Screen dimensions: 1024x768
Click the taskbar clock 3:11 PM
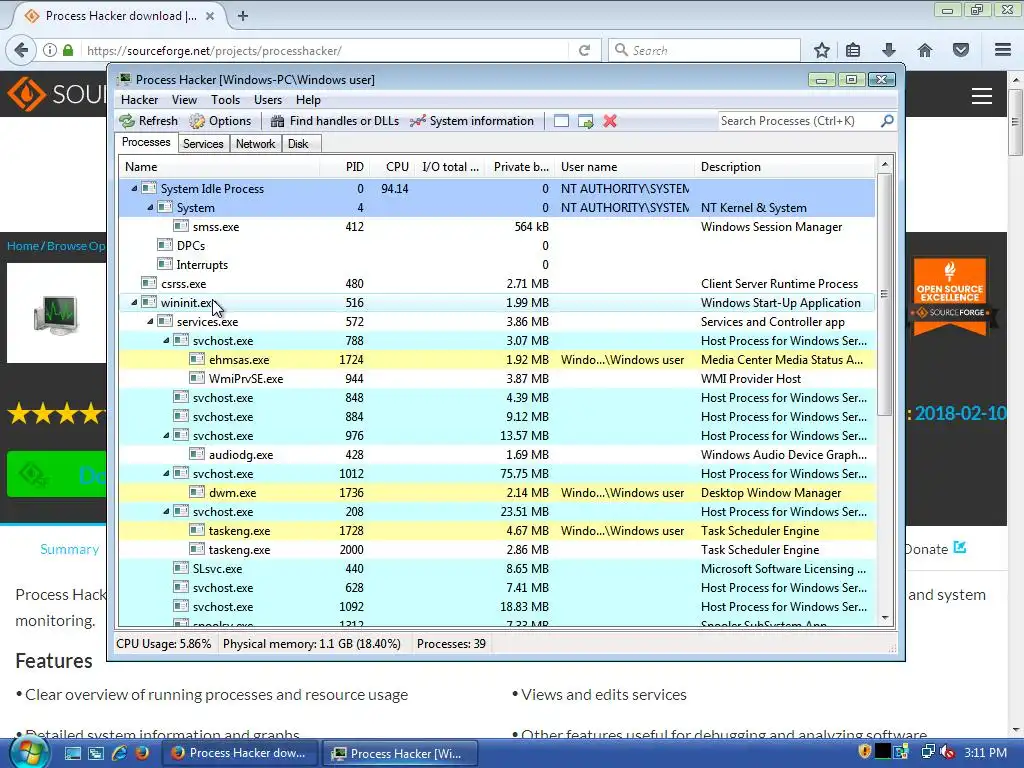pyautogui.click(x=985, y=752)
